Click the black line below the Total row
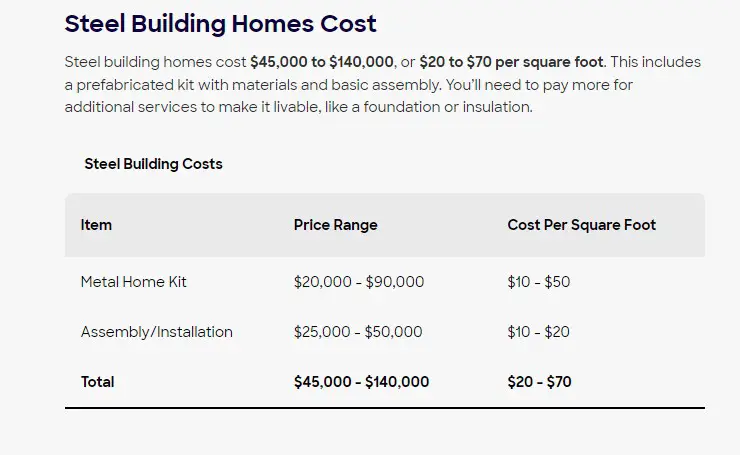The width and height of the screenshot is (740, 455). point(385,408)
